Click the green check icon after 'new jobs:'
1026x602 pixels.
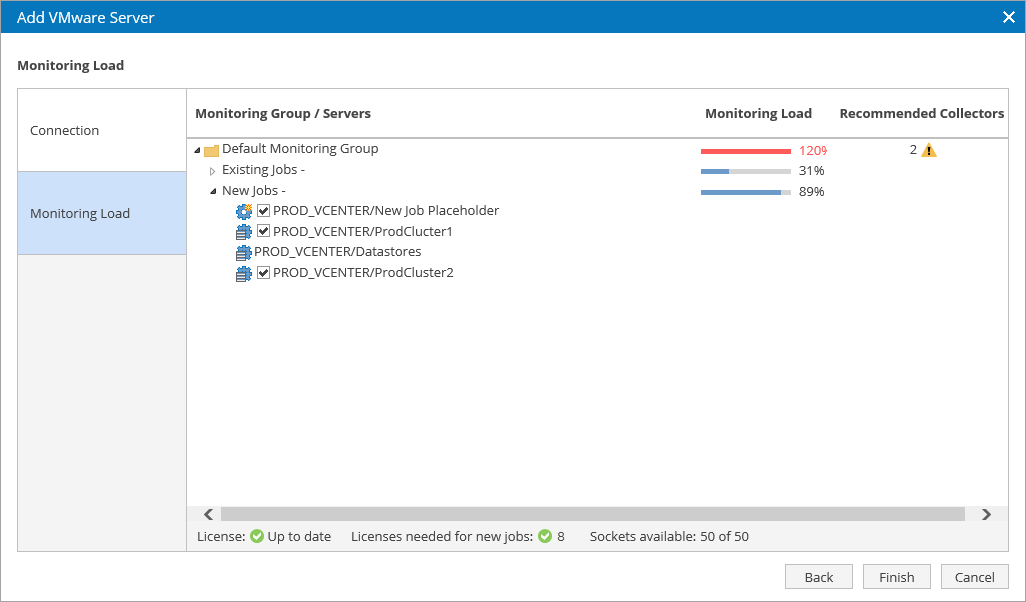(544, 537)
